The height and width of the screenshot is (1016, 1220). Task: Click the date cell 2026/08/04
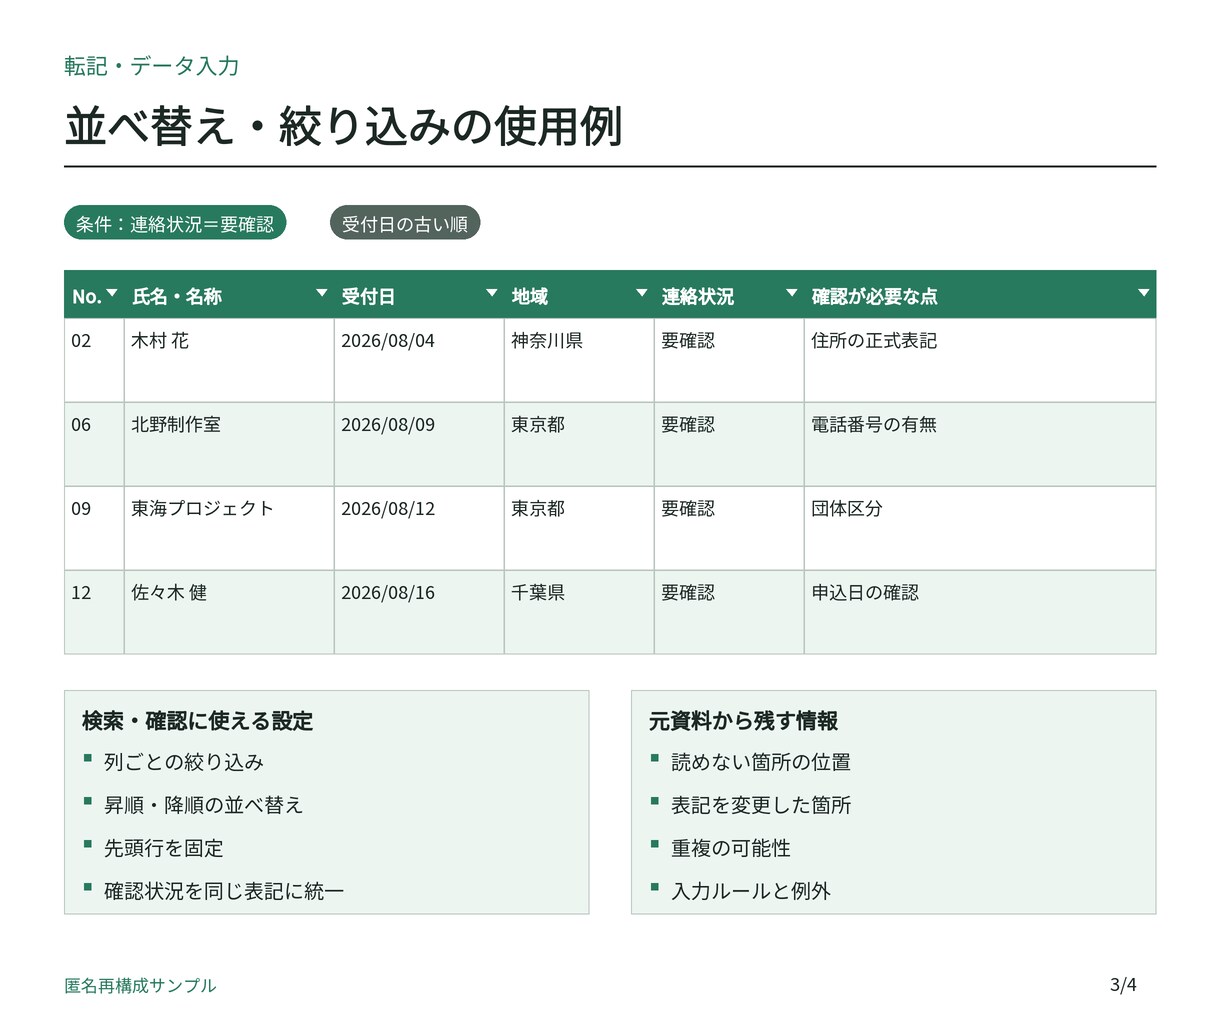click(419, 360)
